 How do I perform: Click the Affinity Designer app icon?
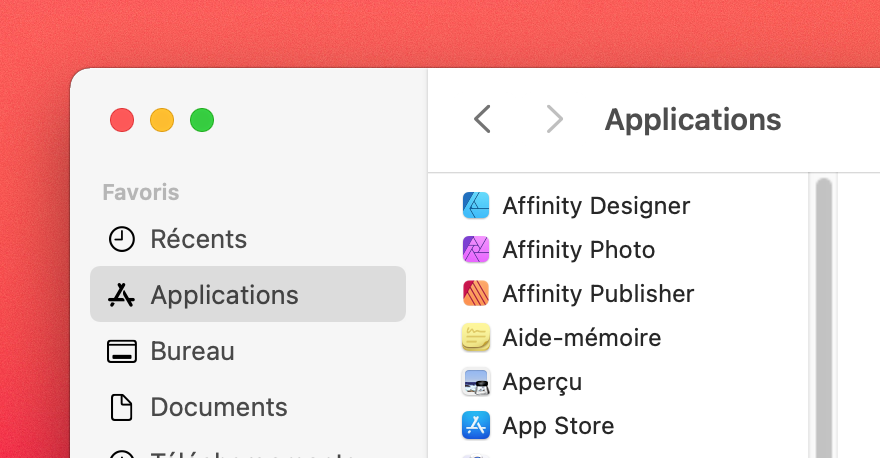pyautogui.click(x=475, y=206)
